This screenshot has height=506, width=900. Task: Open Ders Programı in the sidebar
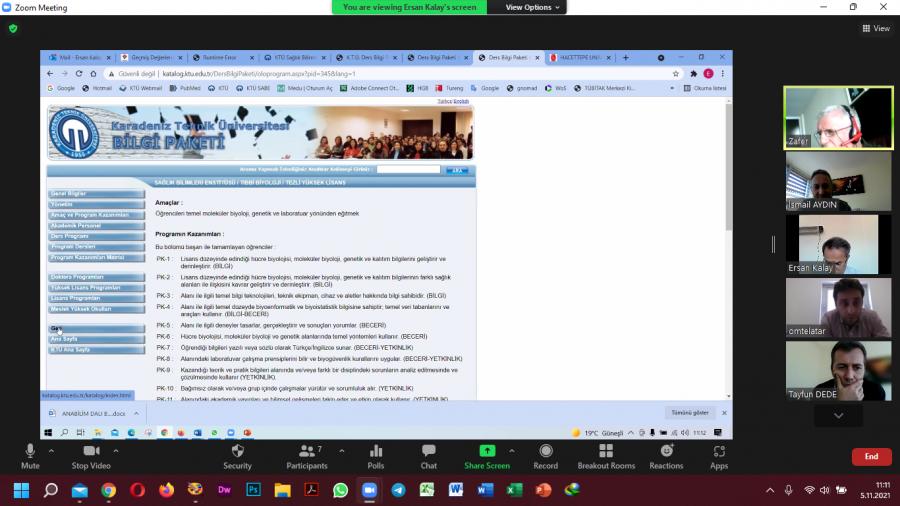96,236
